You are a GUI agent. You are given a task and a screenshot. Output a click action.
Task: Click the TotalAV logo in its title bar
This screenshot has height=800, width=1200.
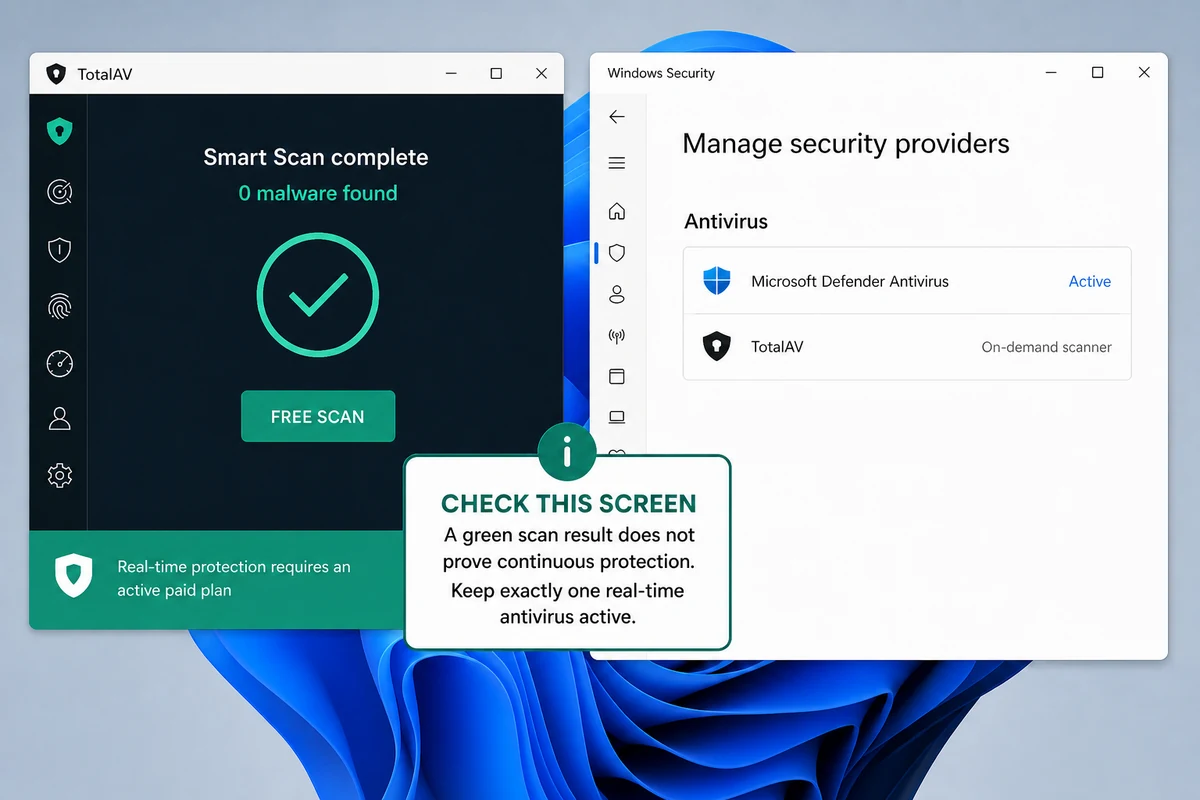[56, 74]
